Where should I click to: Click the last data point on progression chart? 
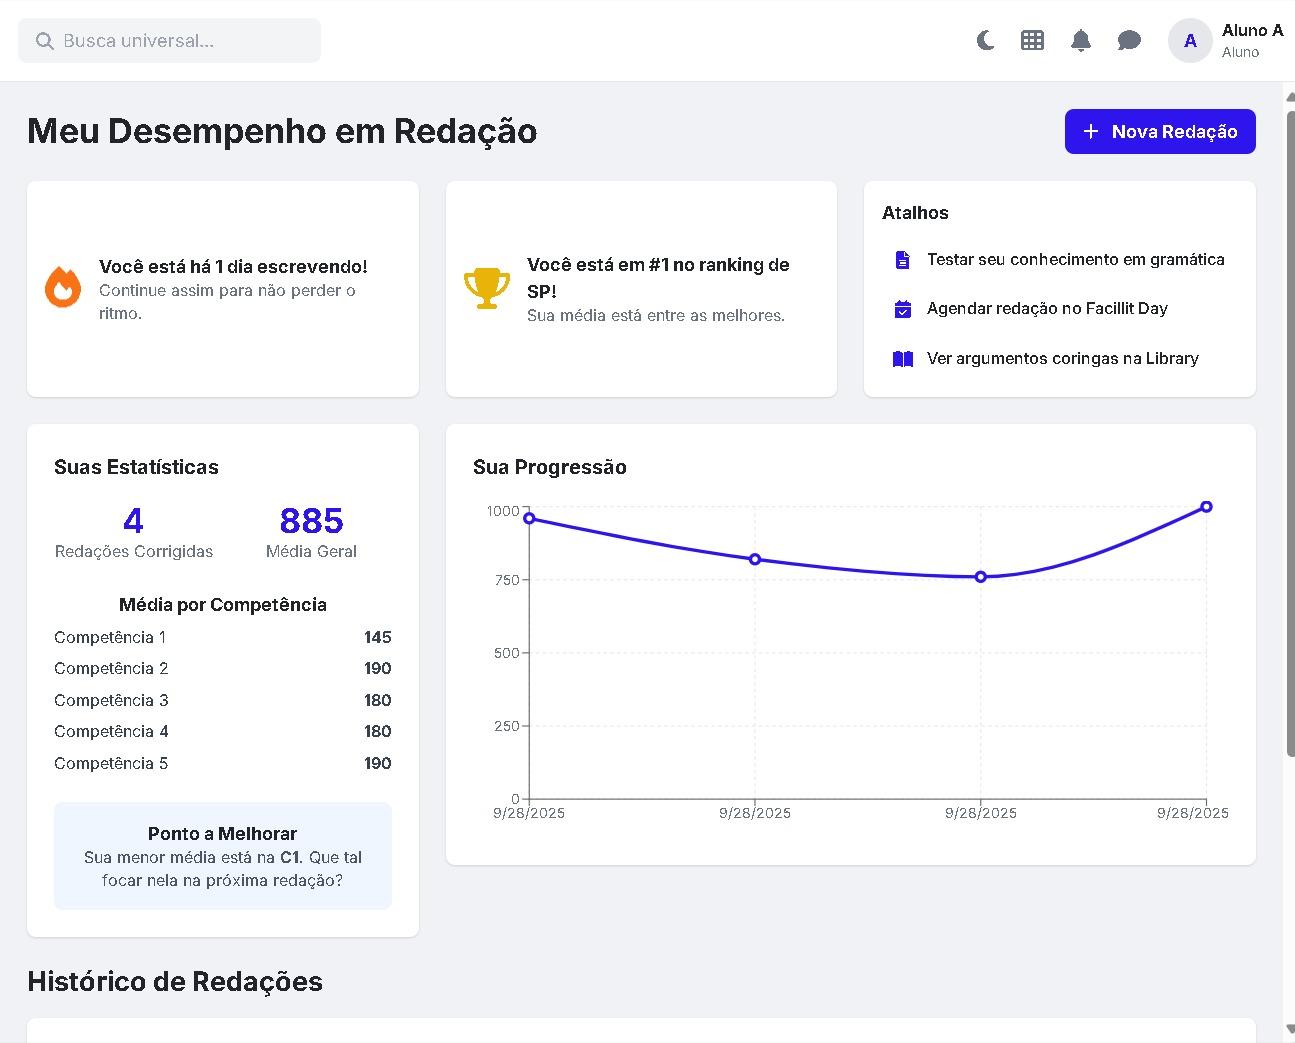coord(1206,507)
